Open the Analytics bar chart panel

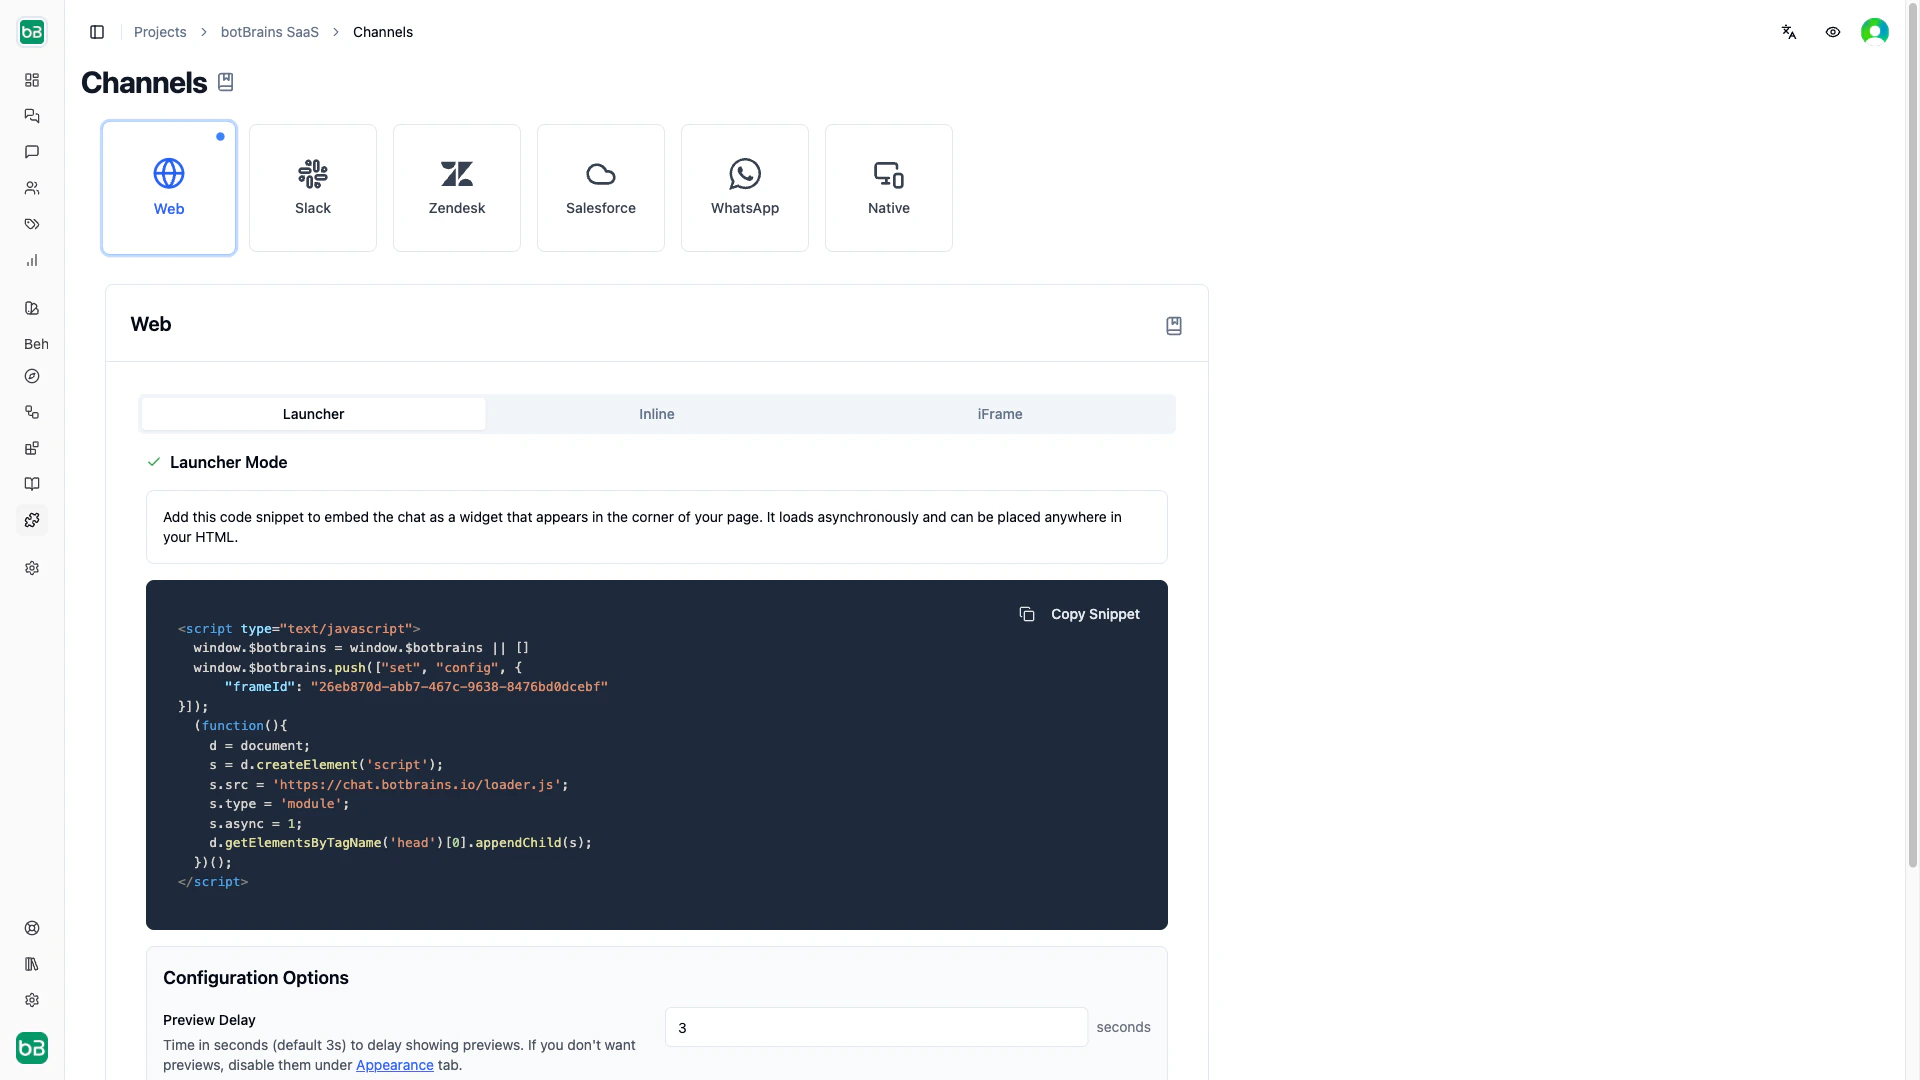click(x=32, y=260)
